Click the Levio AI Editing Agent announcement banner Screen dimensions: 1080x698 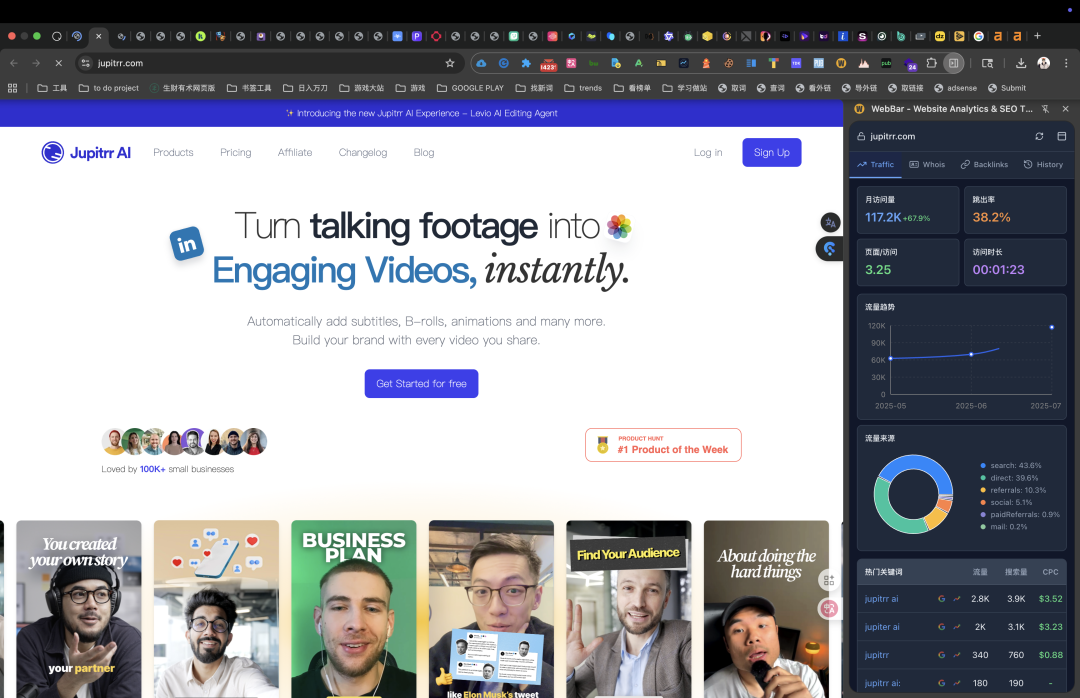pyautogui.click(x=422, y=113)
